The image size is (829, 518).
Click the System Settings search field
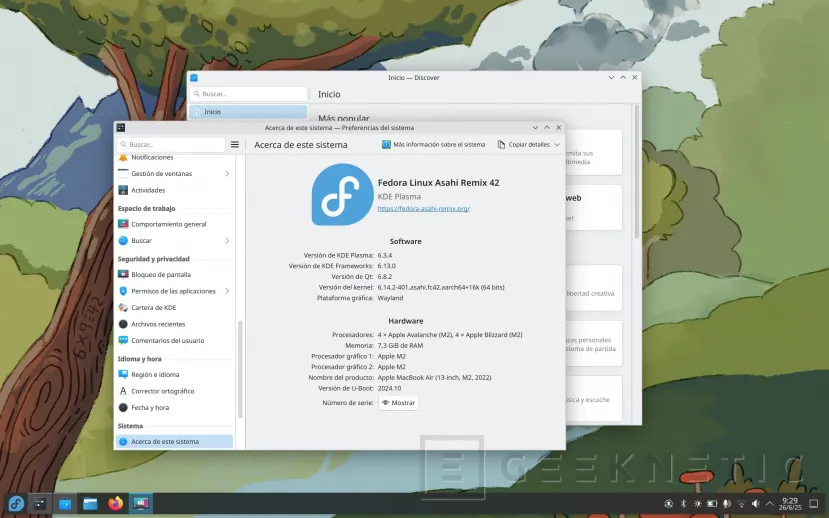click(x=171, y=144)
